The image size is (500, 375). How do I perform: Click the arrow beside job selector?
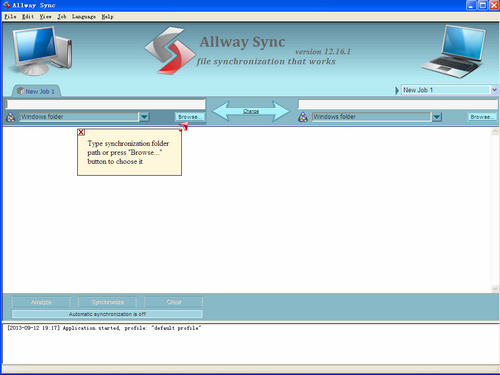click(x=397, y=90)
